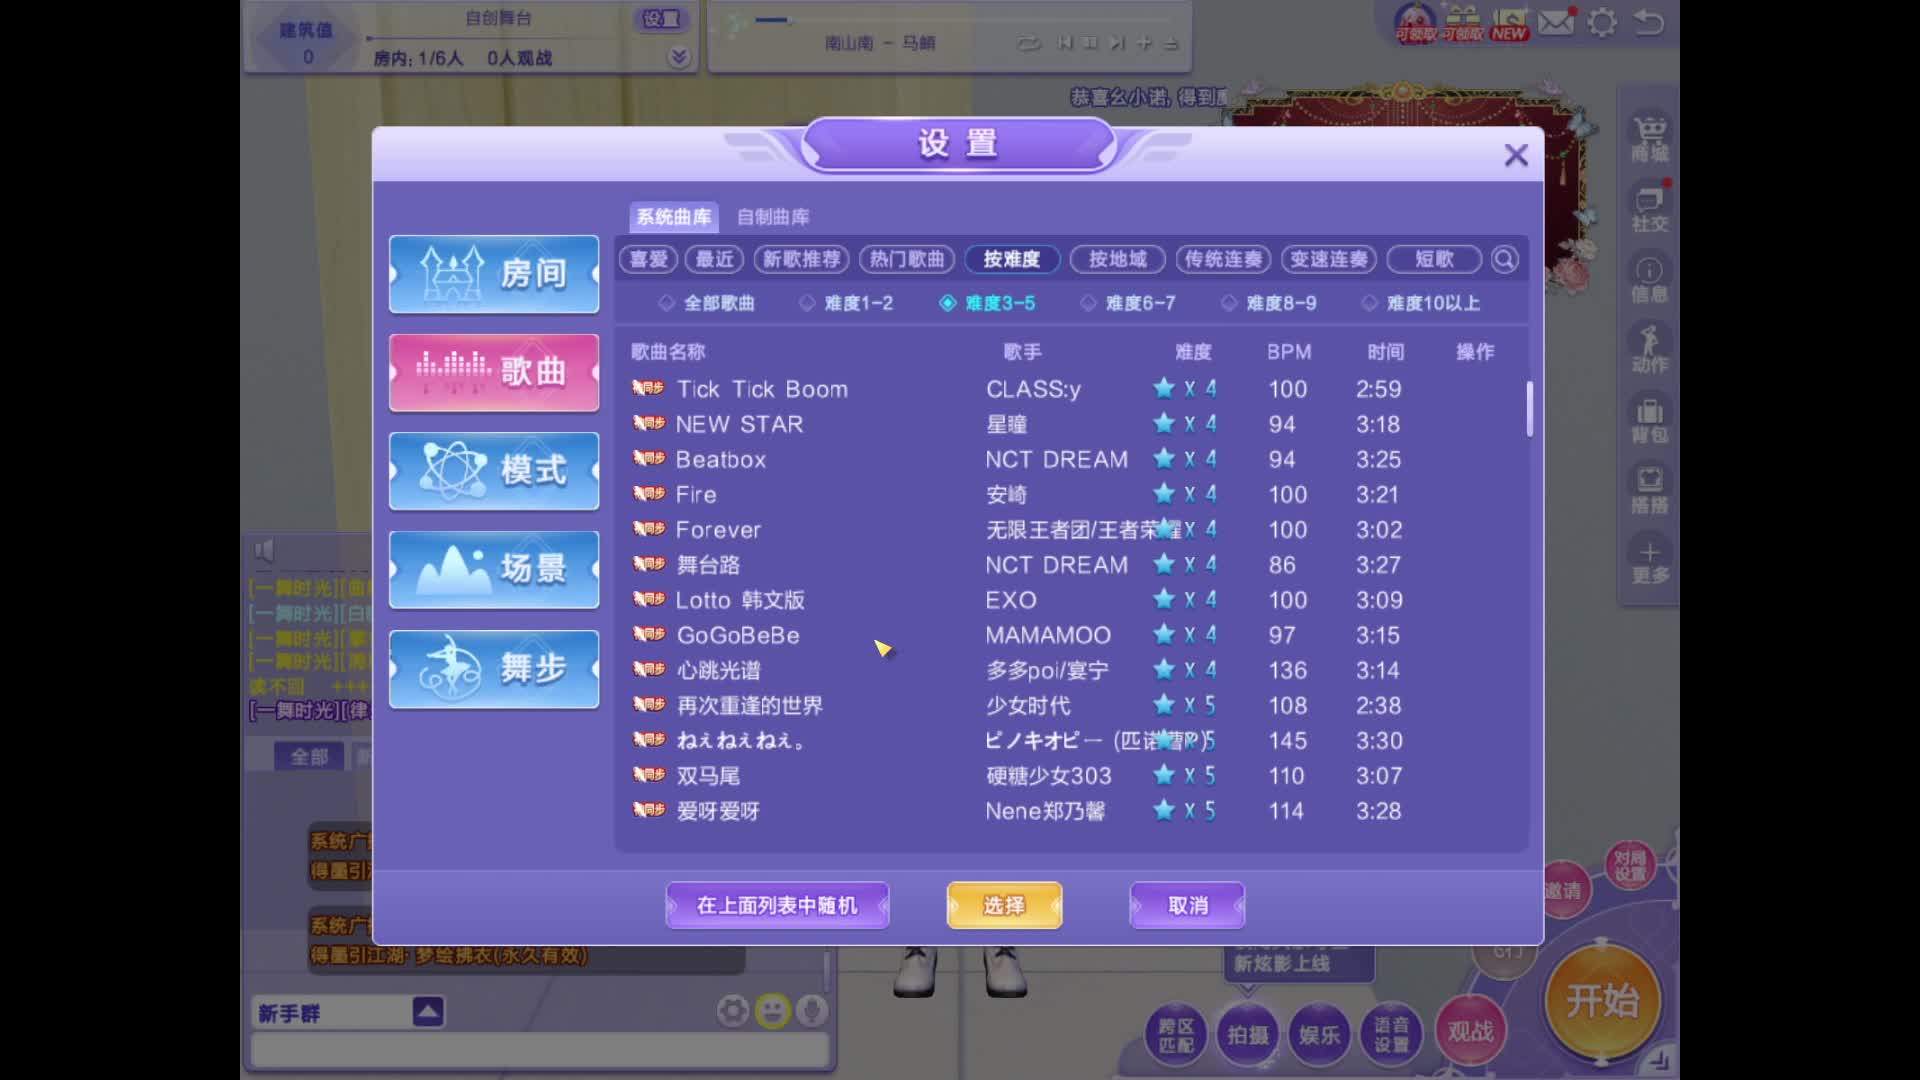Select the 新歌推荐 new songs filter

[801, 260]
